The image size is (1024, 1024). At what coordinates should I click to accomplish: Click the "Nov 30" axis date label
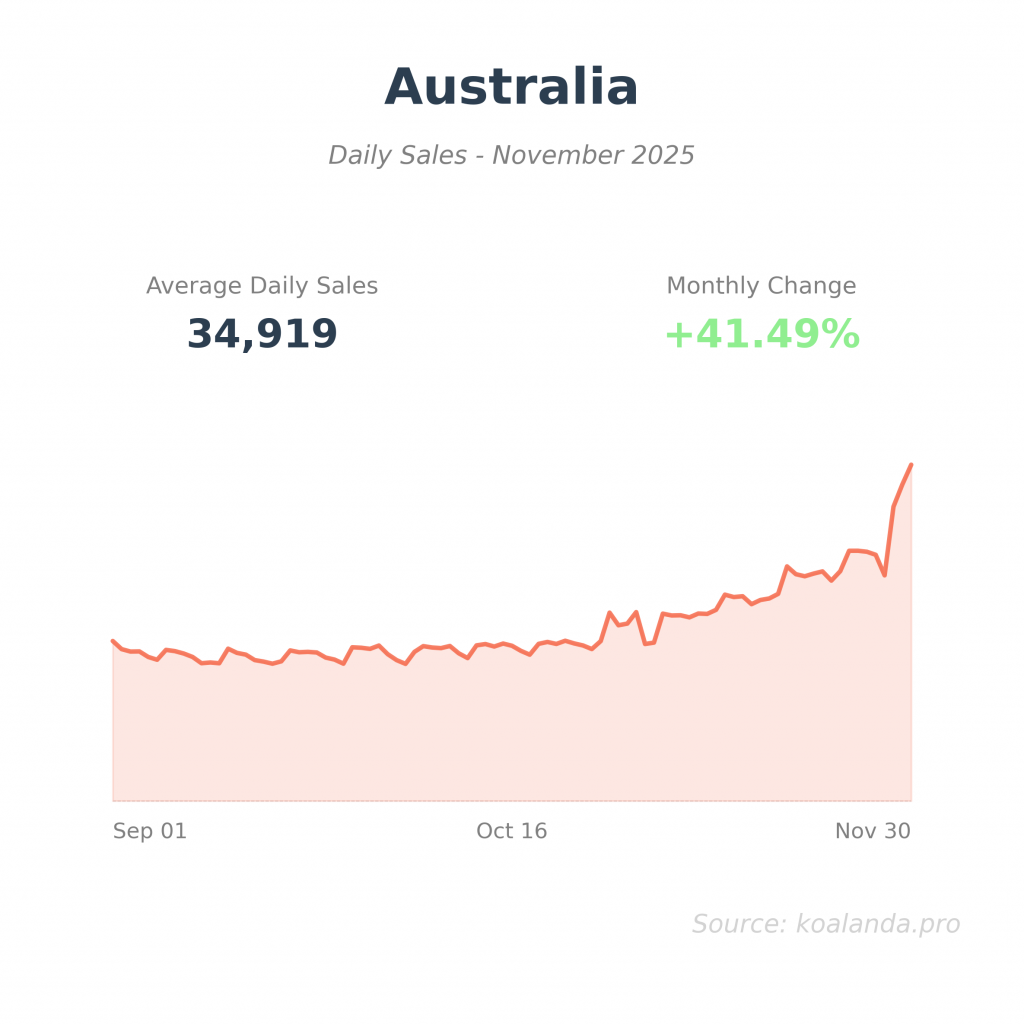[872, 831]
